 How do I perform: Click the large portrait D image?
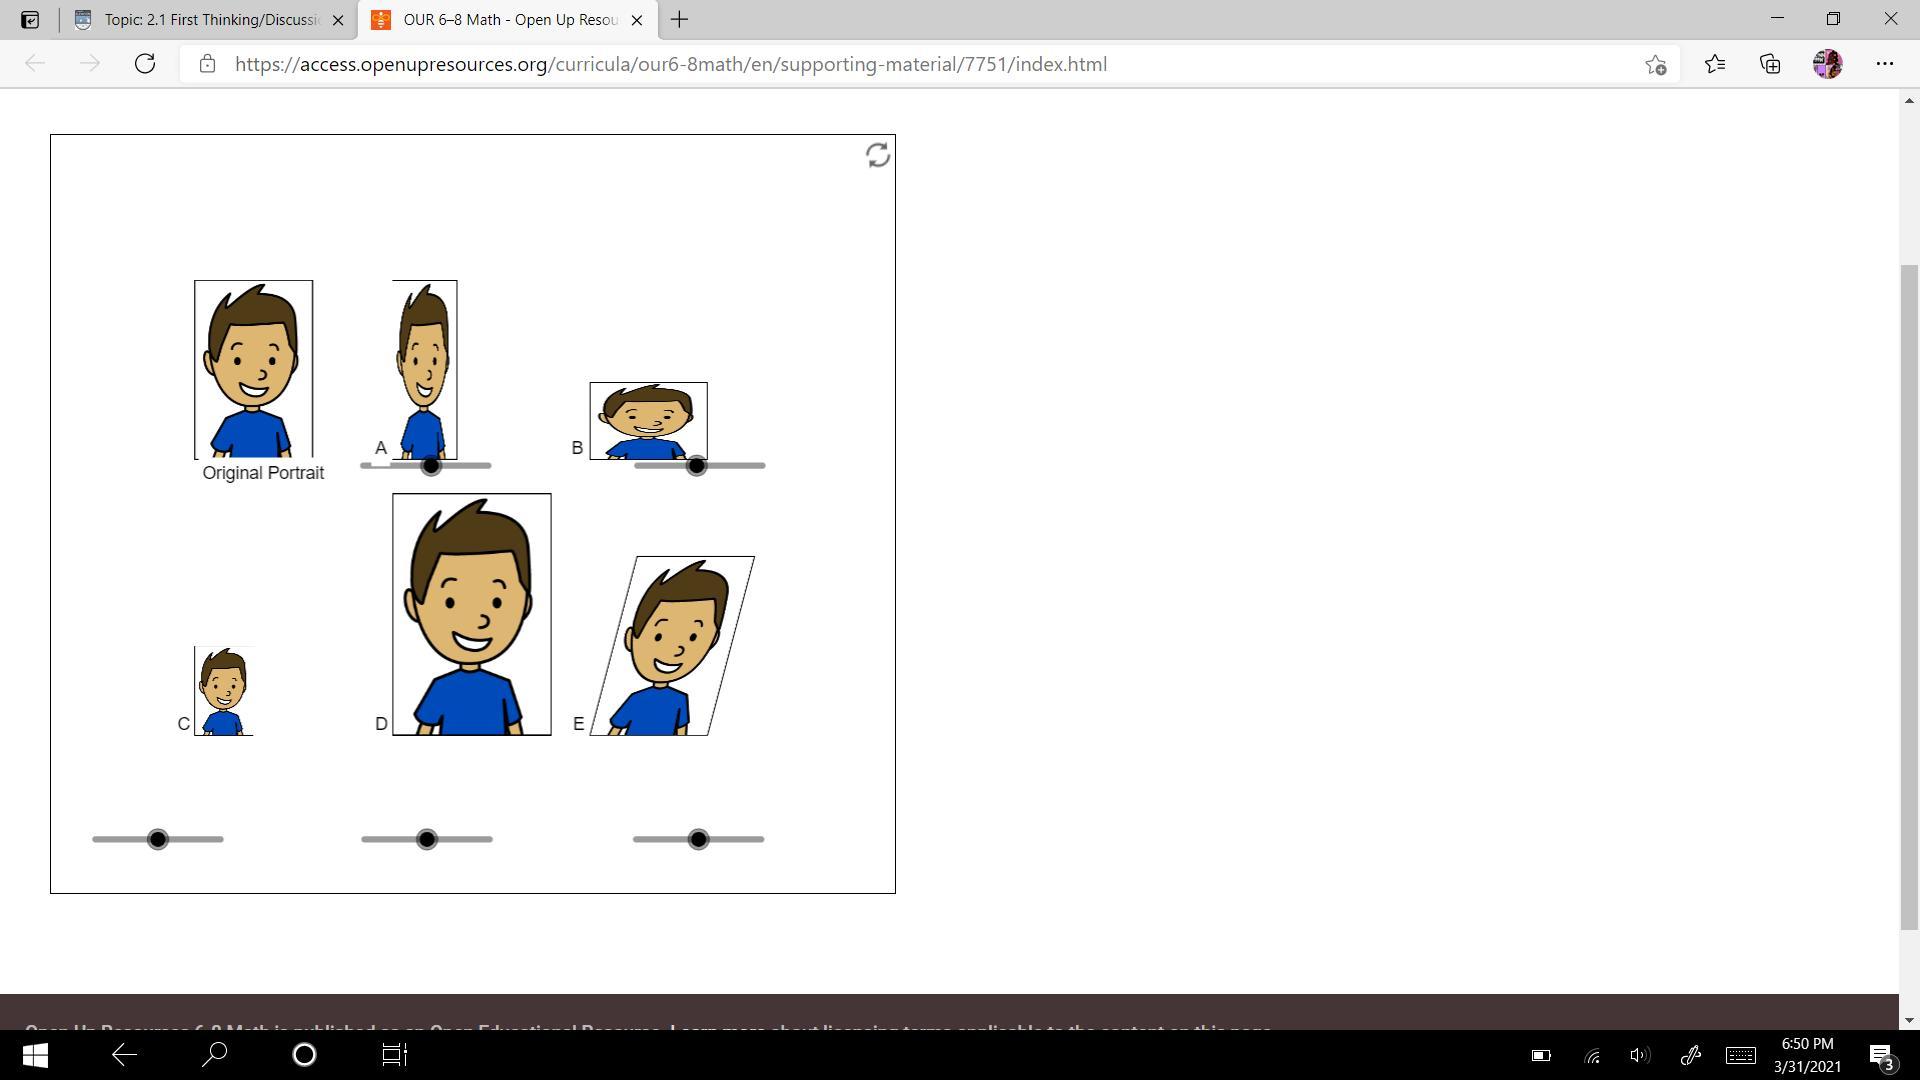point(471,614)
